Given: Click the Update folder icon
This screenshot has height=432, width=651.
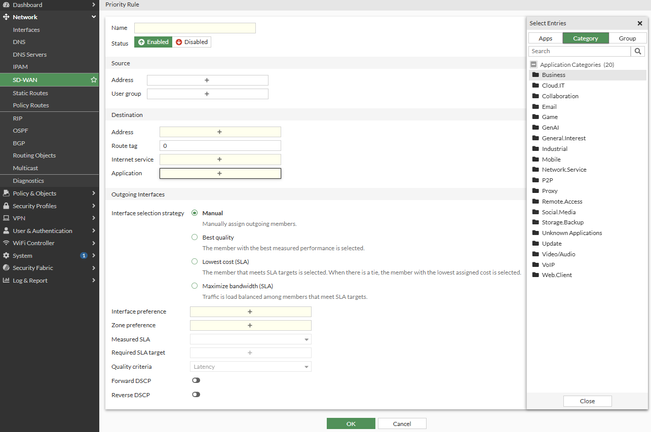Looking at the screenshot, I should (x=536, y=244).
